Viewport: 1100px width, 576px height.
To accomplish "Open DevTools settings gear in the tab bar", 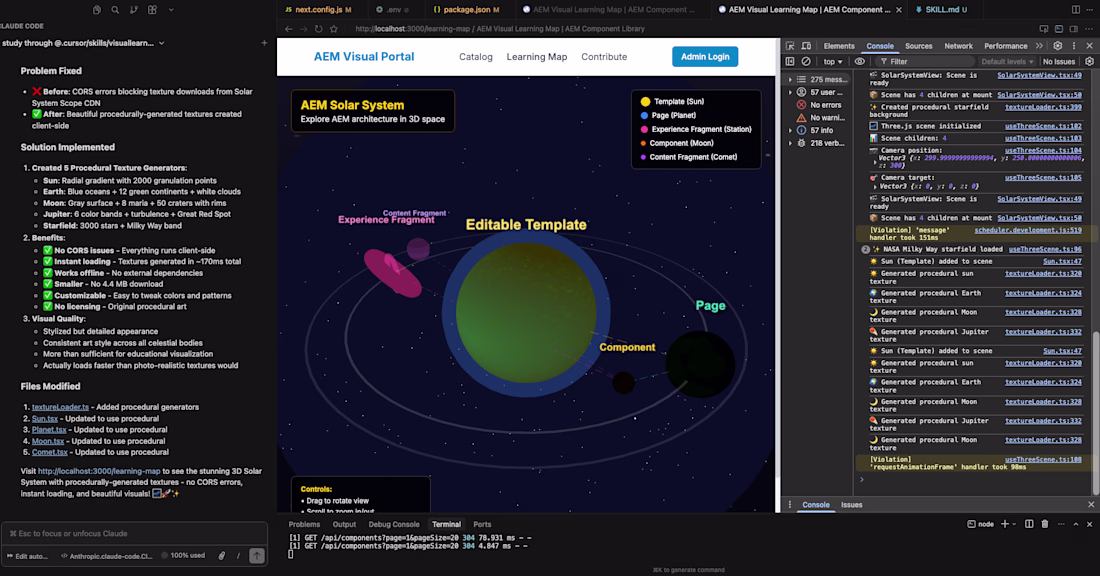I will pyautogui.click(x=1058, y=46).
